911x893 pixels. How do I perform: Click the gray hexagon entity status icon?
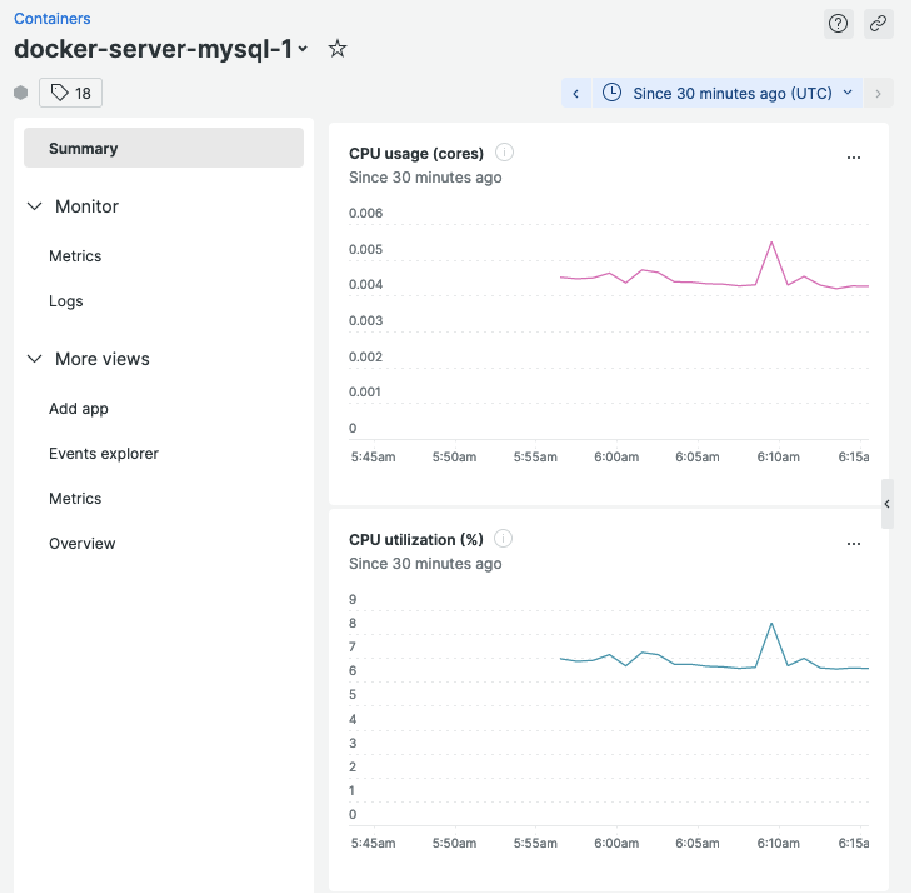pos(21,93)
